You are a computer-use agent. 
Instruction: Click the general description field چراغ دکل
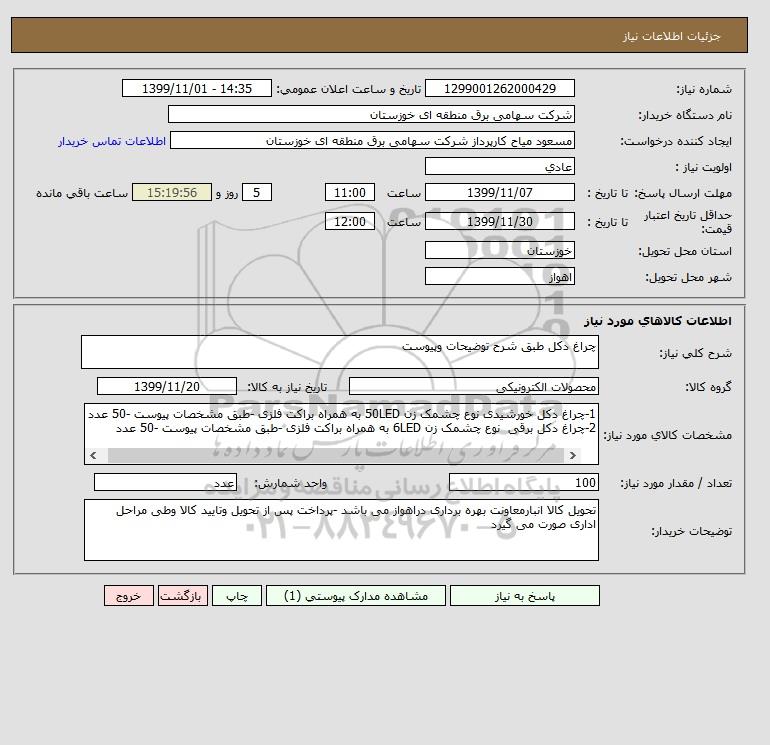click(340, 352)
